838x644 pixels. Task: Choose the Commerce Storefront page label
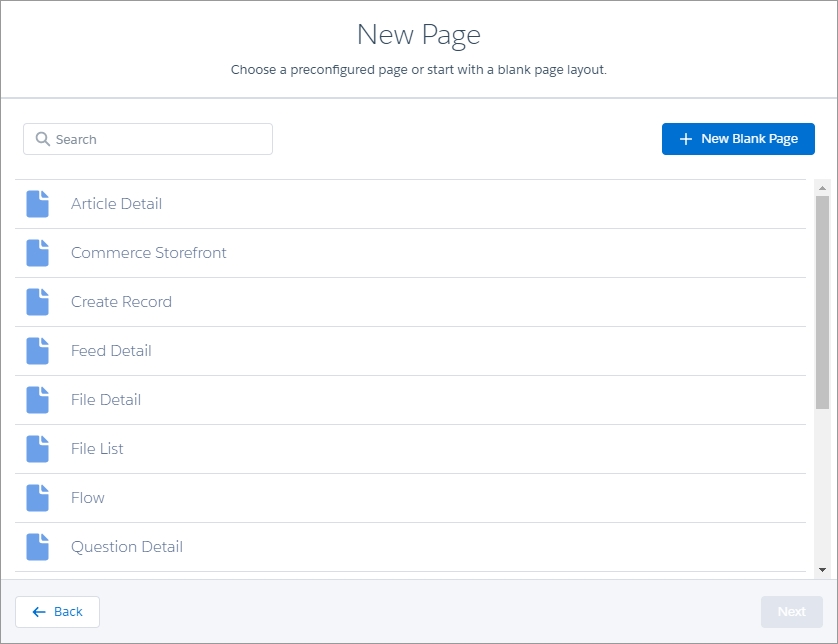pos(148,253)
